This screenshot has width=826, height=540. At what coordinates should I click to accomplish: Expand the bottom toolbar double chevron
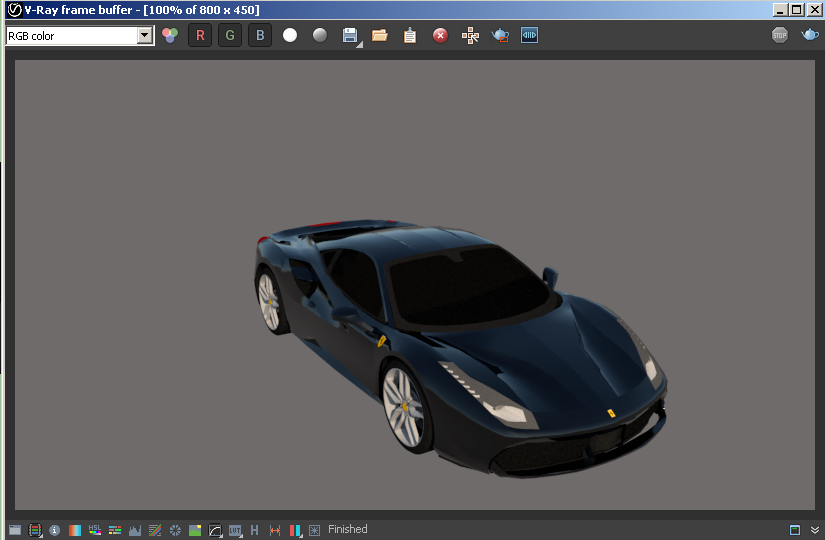click(x=815, y=530)
